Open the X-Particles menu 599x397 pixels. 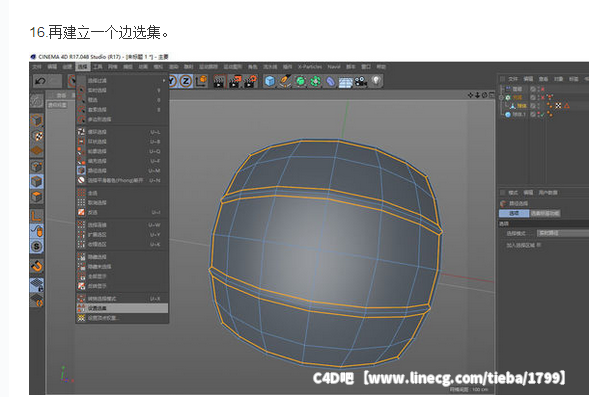(x=309, y=67)
